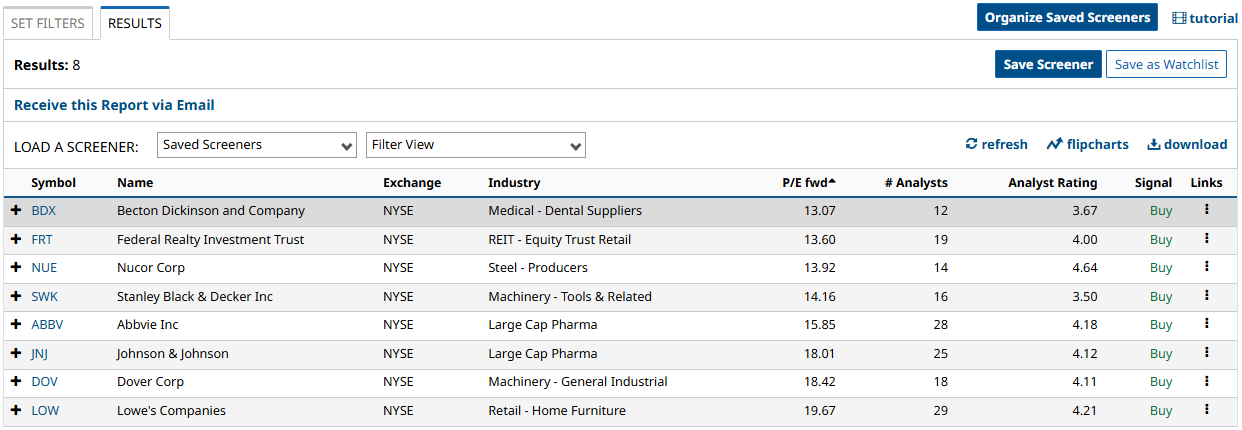Open the tutorial video icon link
1242x430 pixels.
click(x=1179, y=18)
